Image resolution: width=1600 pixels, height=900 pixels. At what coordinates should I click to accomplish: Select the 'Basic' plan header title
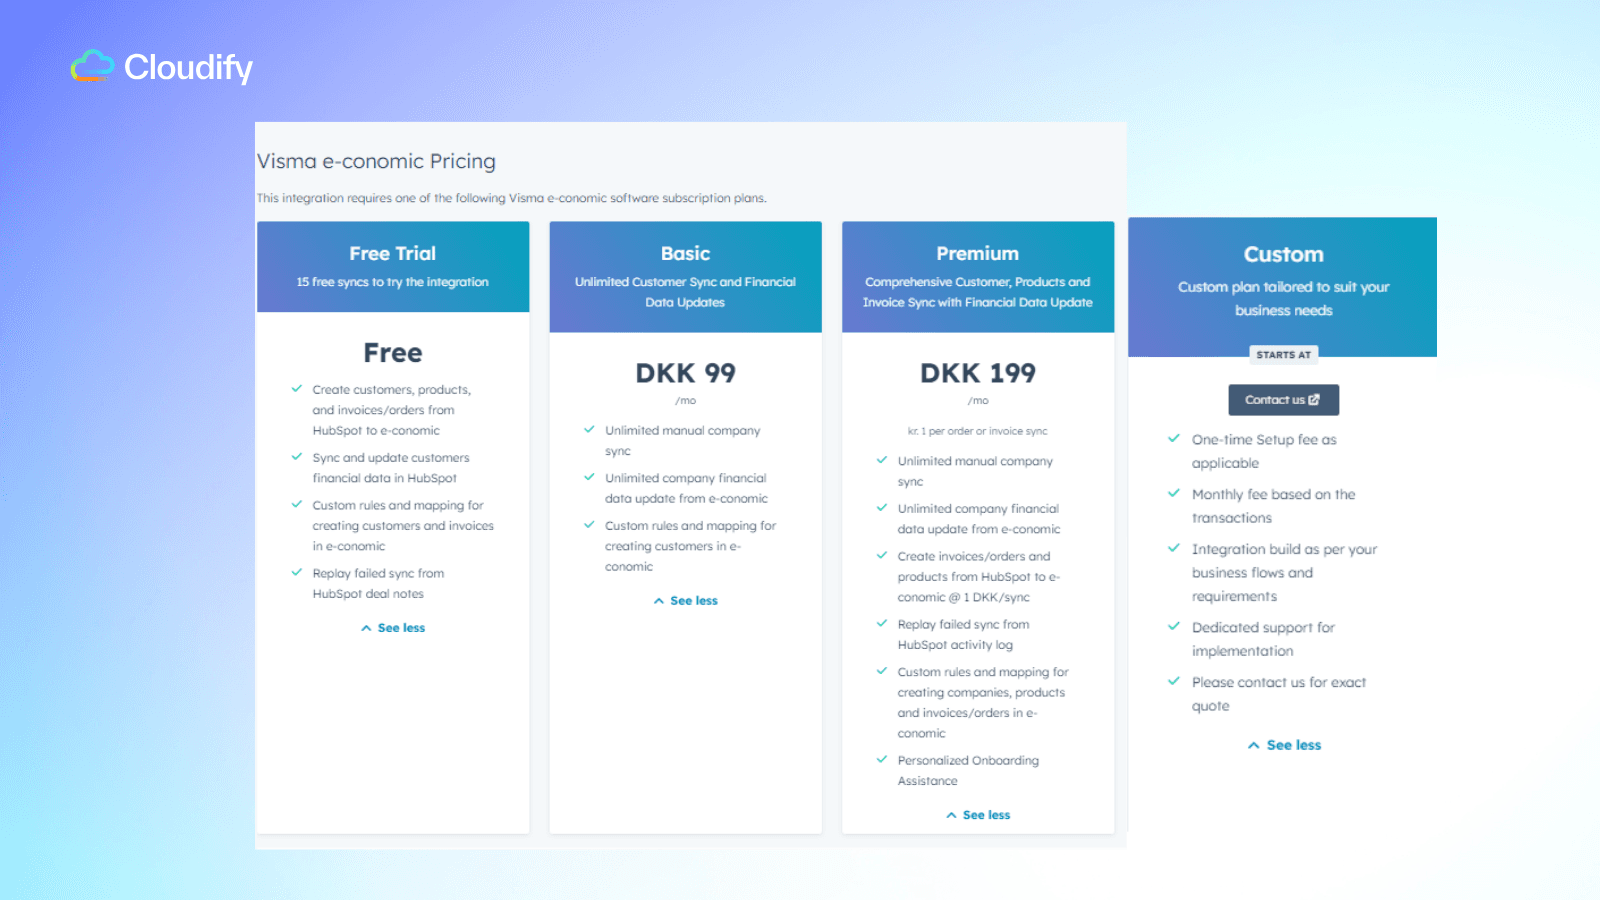point(686,254)
